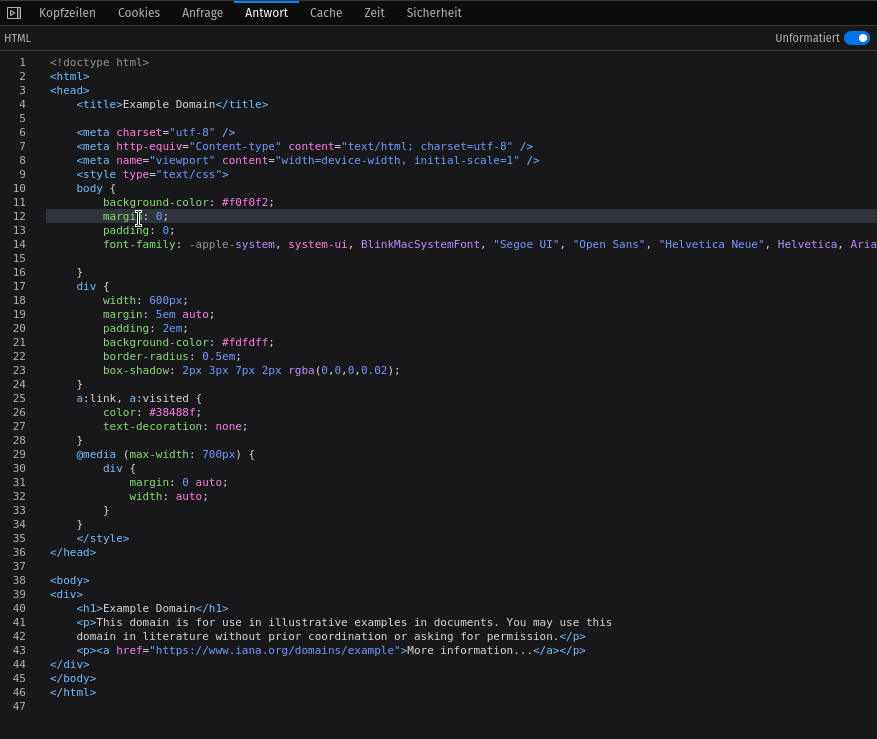Open the Cache tab
877x739 pixels.
[325, 13]
